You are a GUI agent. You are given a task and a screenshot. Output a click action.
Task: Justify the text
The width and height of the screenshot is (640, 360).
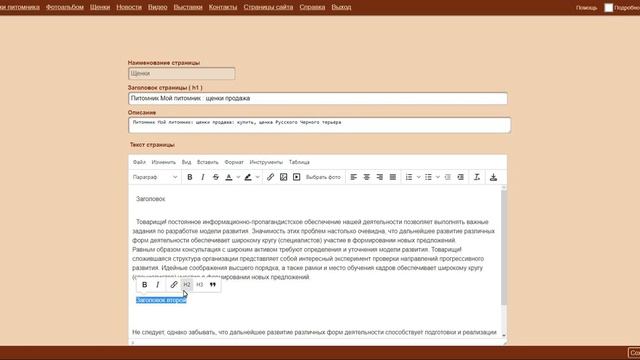(x=393, y=177)
